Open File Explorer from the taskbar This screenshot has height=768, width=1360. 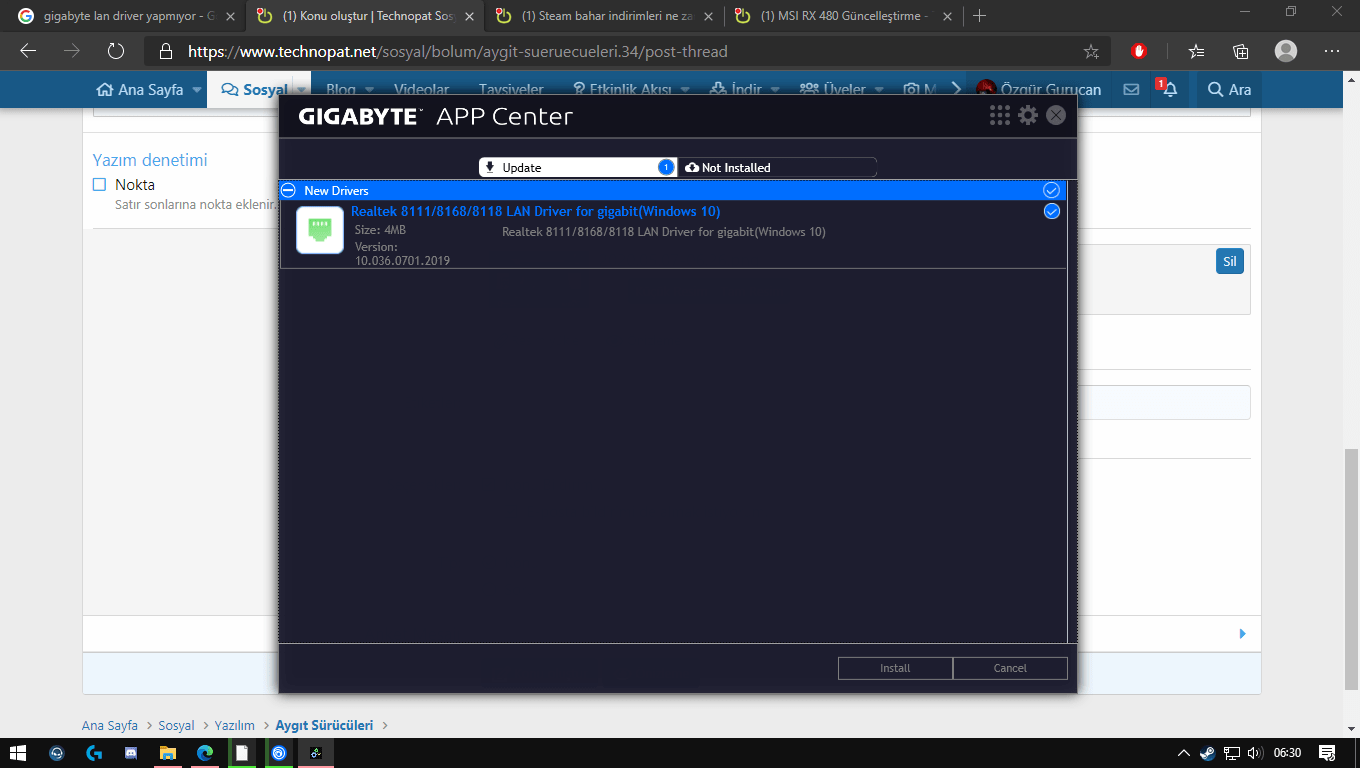[x=167, y=753]
